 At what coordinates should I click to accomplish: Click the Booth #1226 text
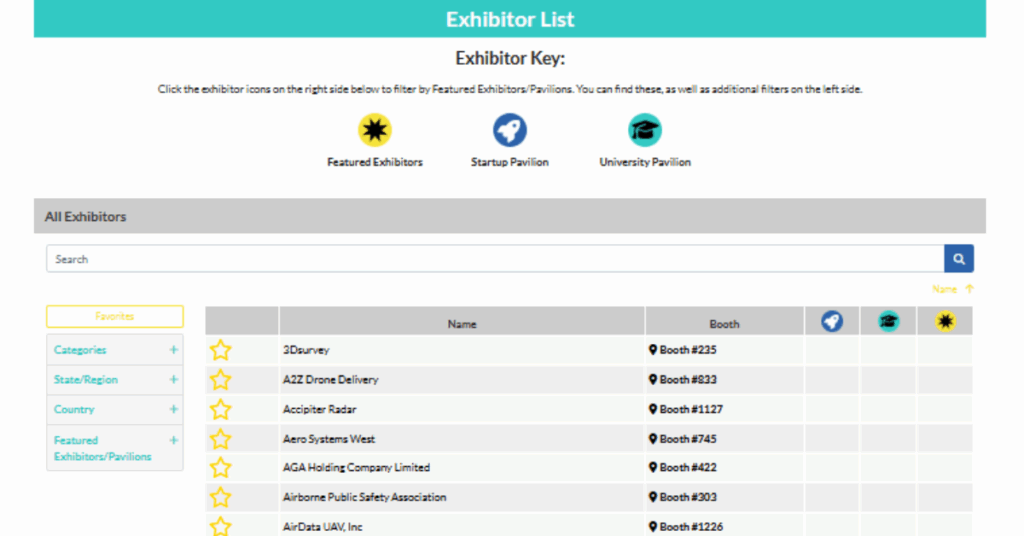pos(691,526)
